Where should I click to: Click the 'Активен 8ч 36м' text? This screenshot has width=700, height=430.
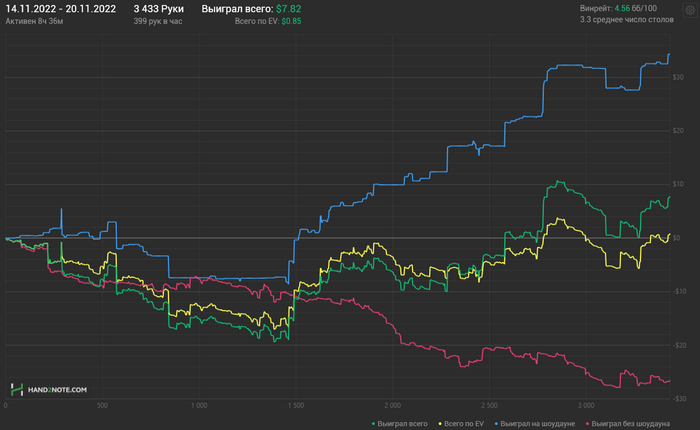(x=34, y=21)
